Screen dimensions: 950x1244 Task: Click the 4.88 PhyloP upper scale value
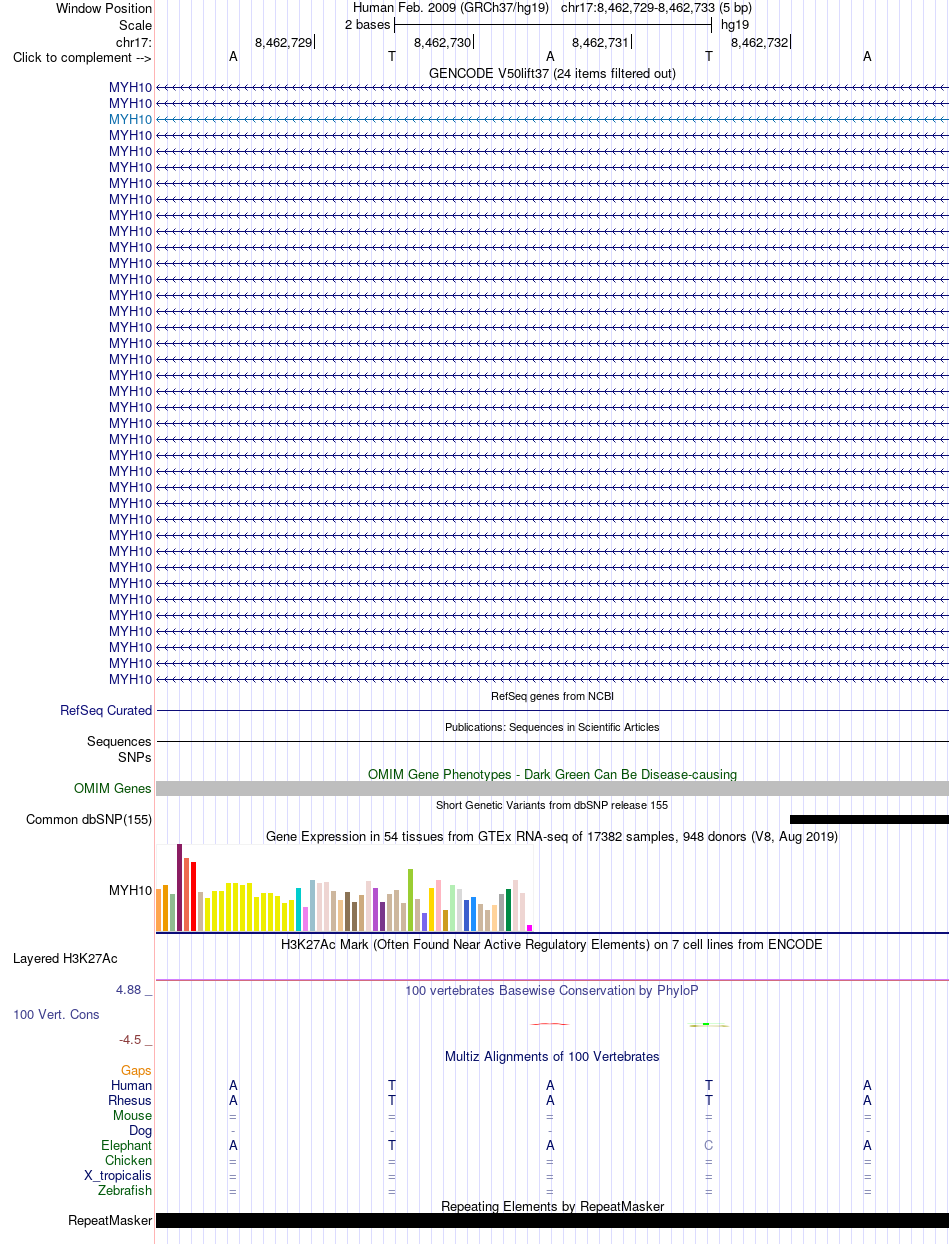[129, 989]
